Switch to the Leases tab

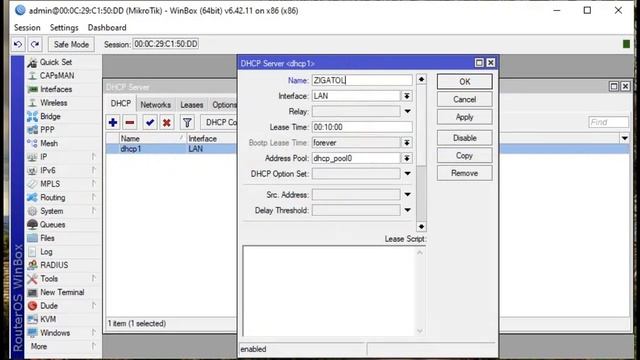[191, 105]
